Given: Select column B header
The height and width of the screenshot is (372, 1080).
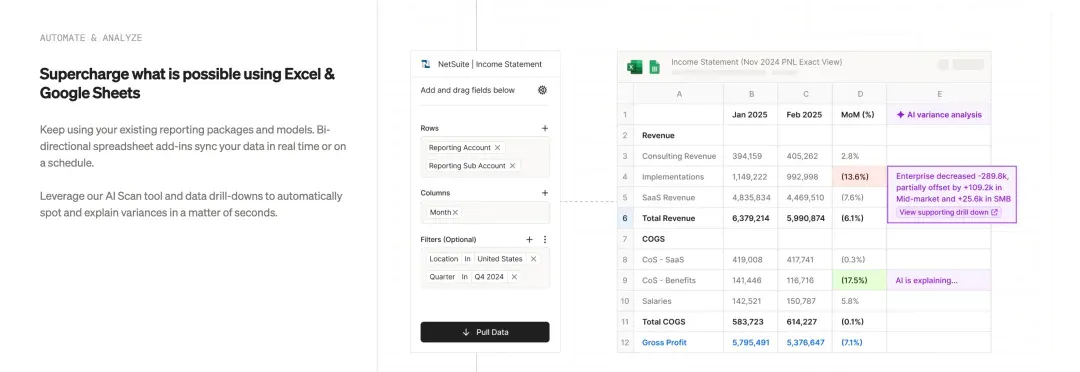Looking at the screenshot, I should [751, 94].
